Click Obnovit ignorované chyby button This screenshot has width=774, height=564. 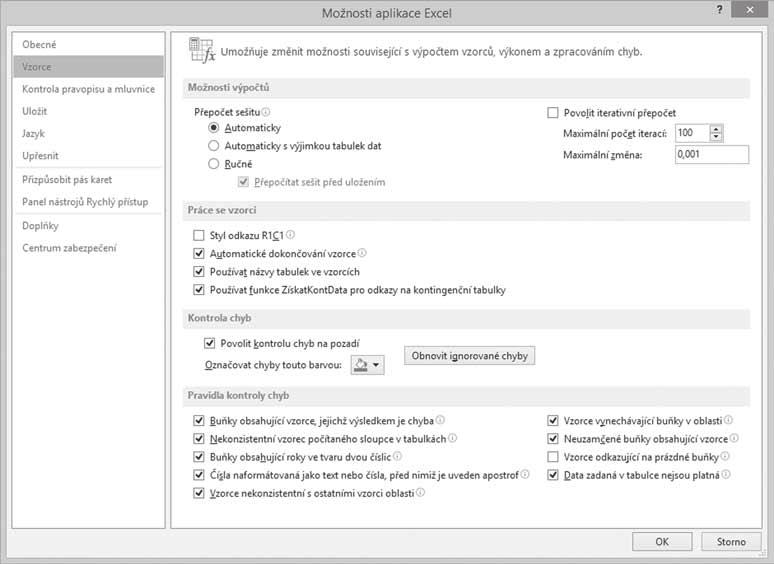[x=469, y=356]
